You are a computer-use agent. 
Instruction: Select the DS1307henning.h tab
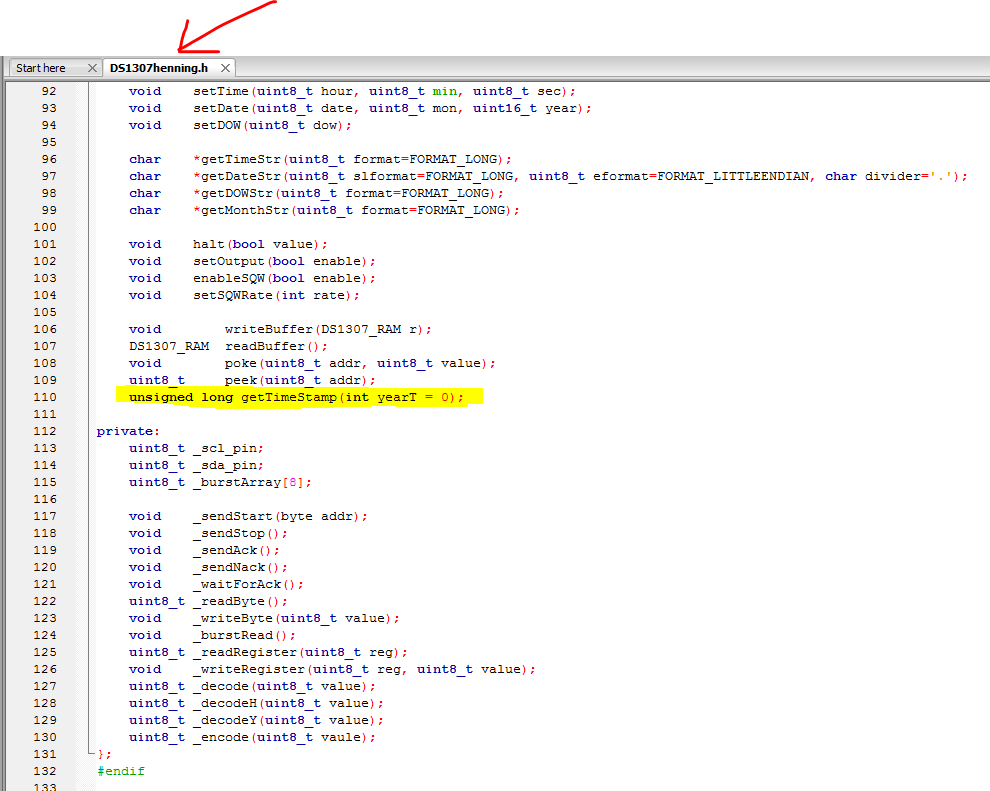tap(159, 68)
